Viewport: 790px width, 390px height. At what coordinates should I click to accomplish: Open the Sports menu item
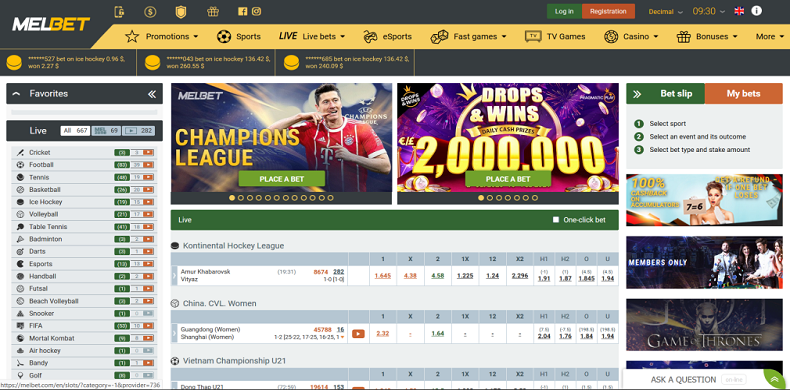[239, 36]
